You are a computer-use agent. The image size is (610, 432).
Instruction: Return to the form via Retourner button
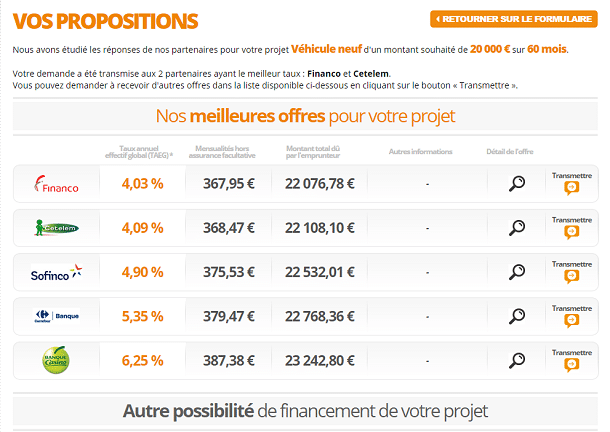(513, 19)
